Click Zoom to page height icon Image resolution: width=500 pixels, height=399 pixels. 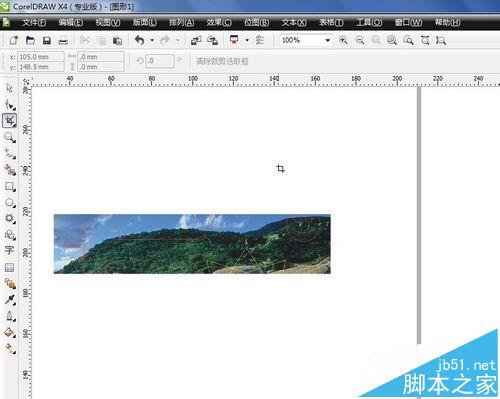(441, 40)
